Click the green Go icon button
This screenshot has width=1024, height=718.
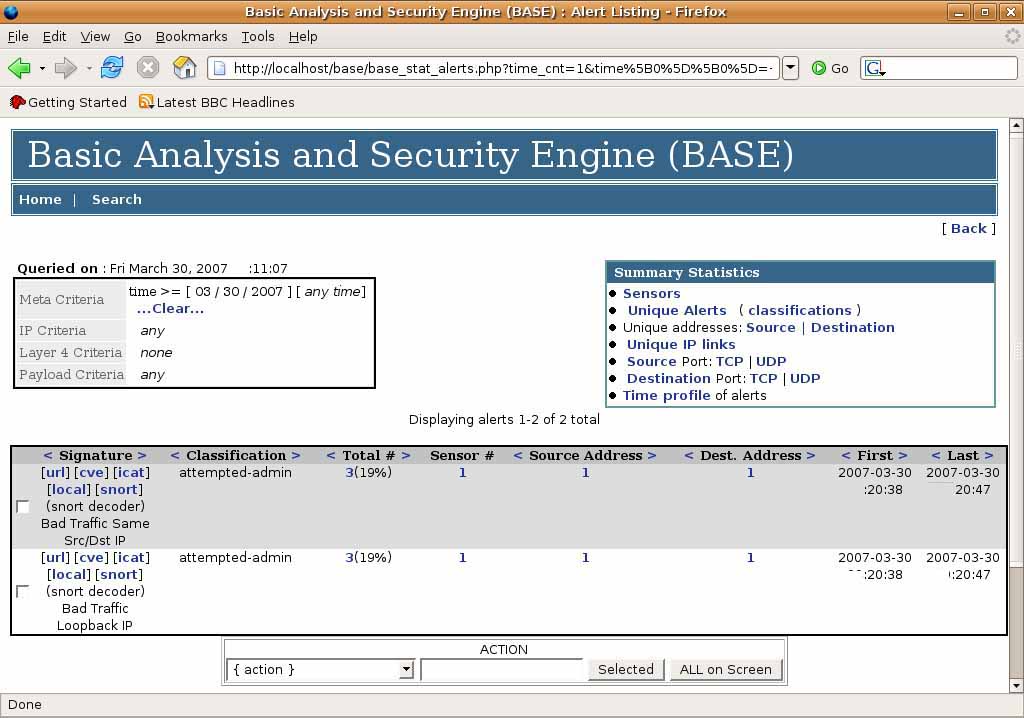tap(818, 68)
